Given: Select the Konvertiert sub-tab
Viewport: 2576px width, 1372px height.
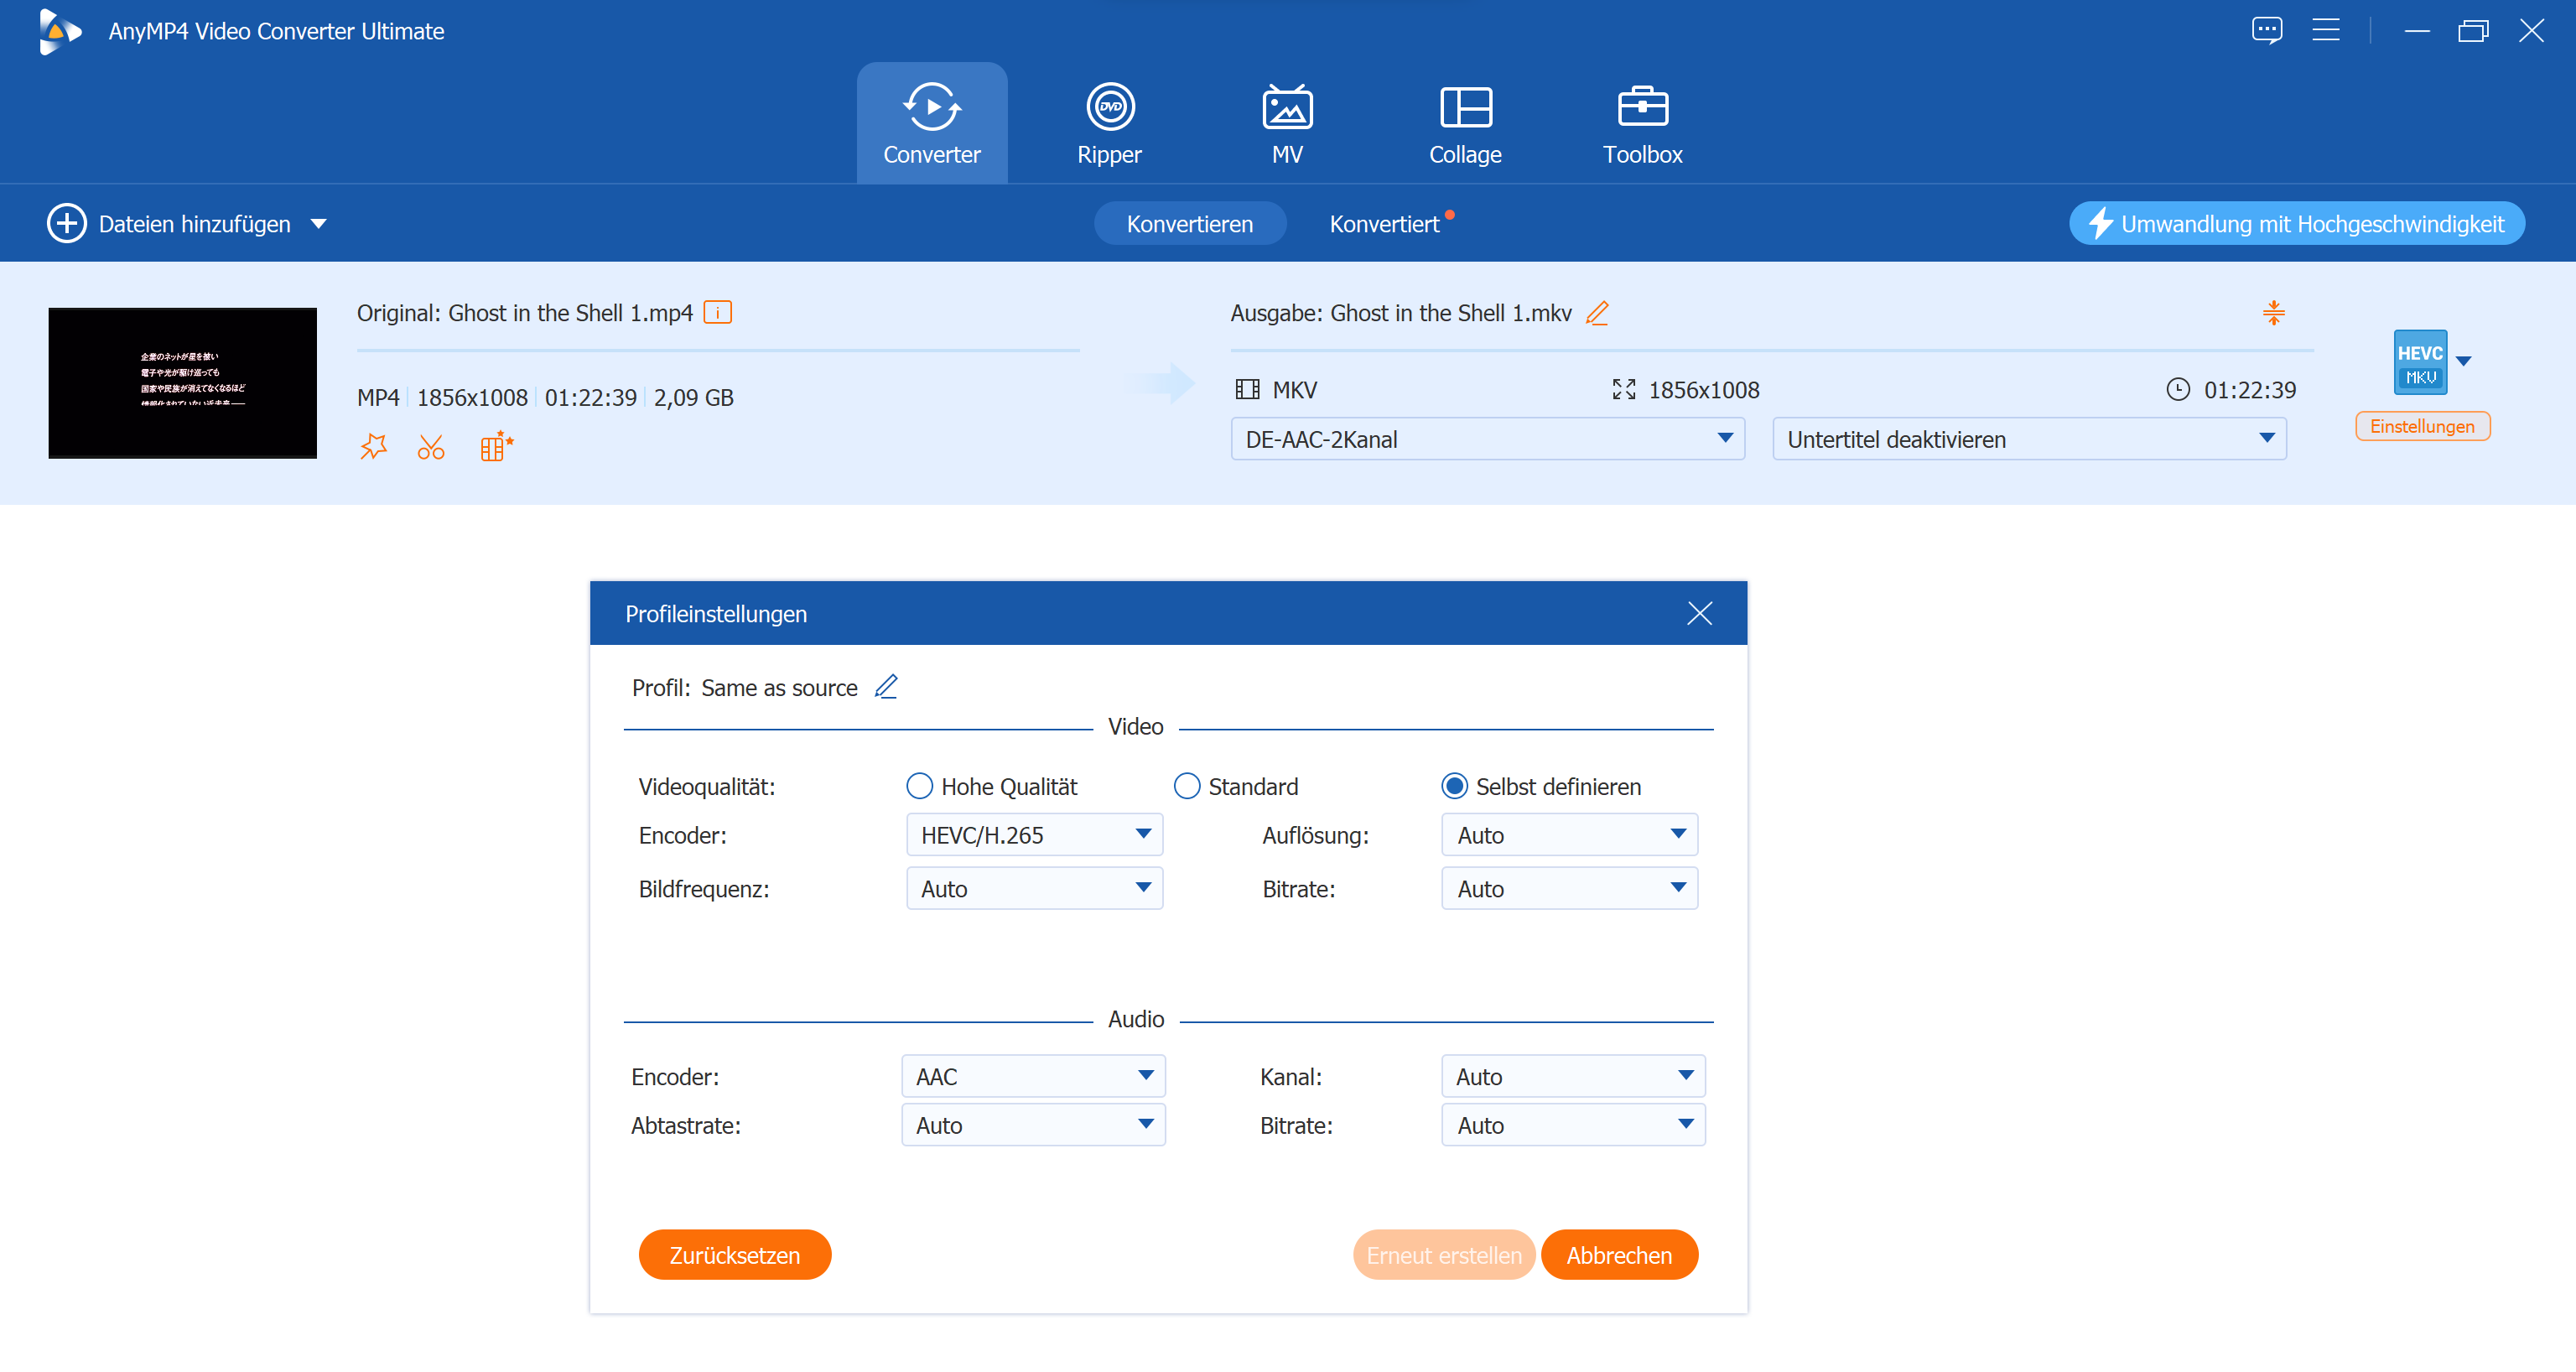Looking at the screenshot, I should 1384,223.
